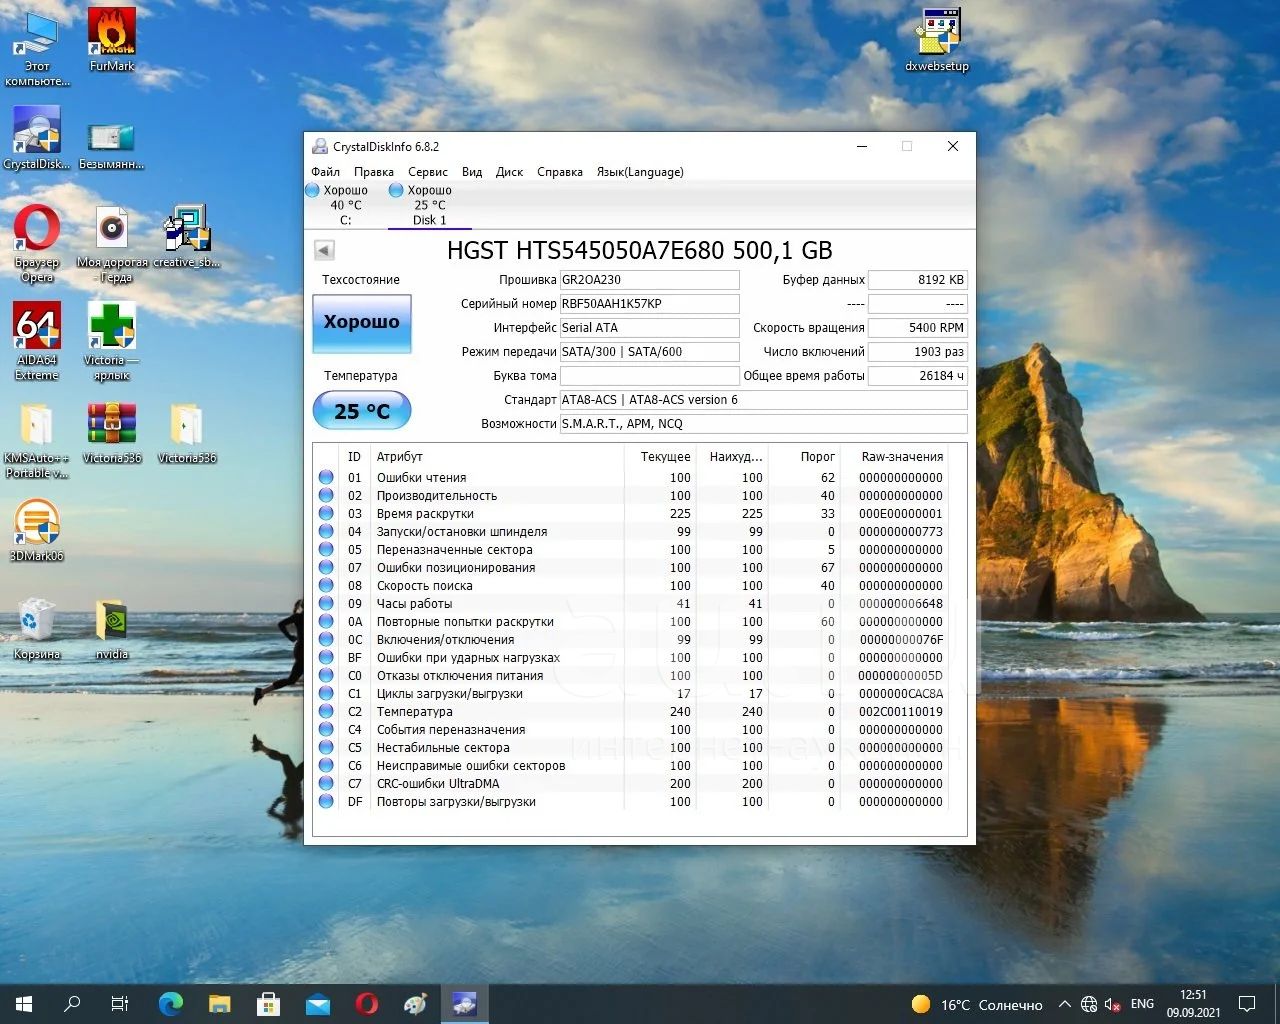Open the paint palette app in taskbar

tap(415, 1003)
